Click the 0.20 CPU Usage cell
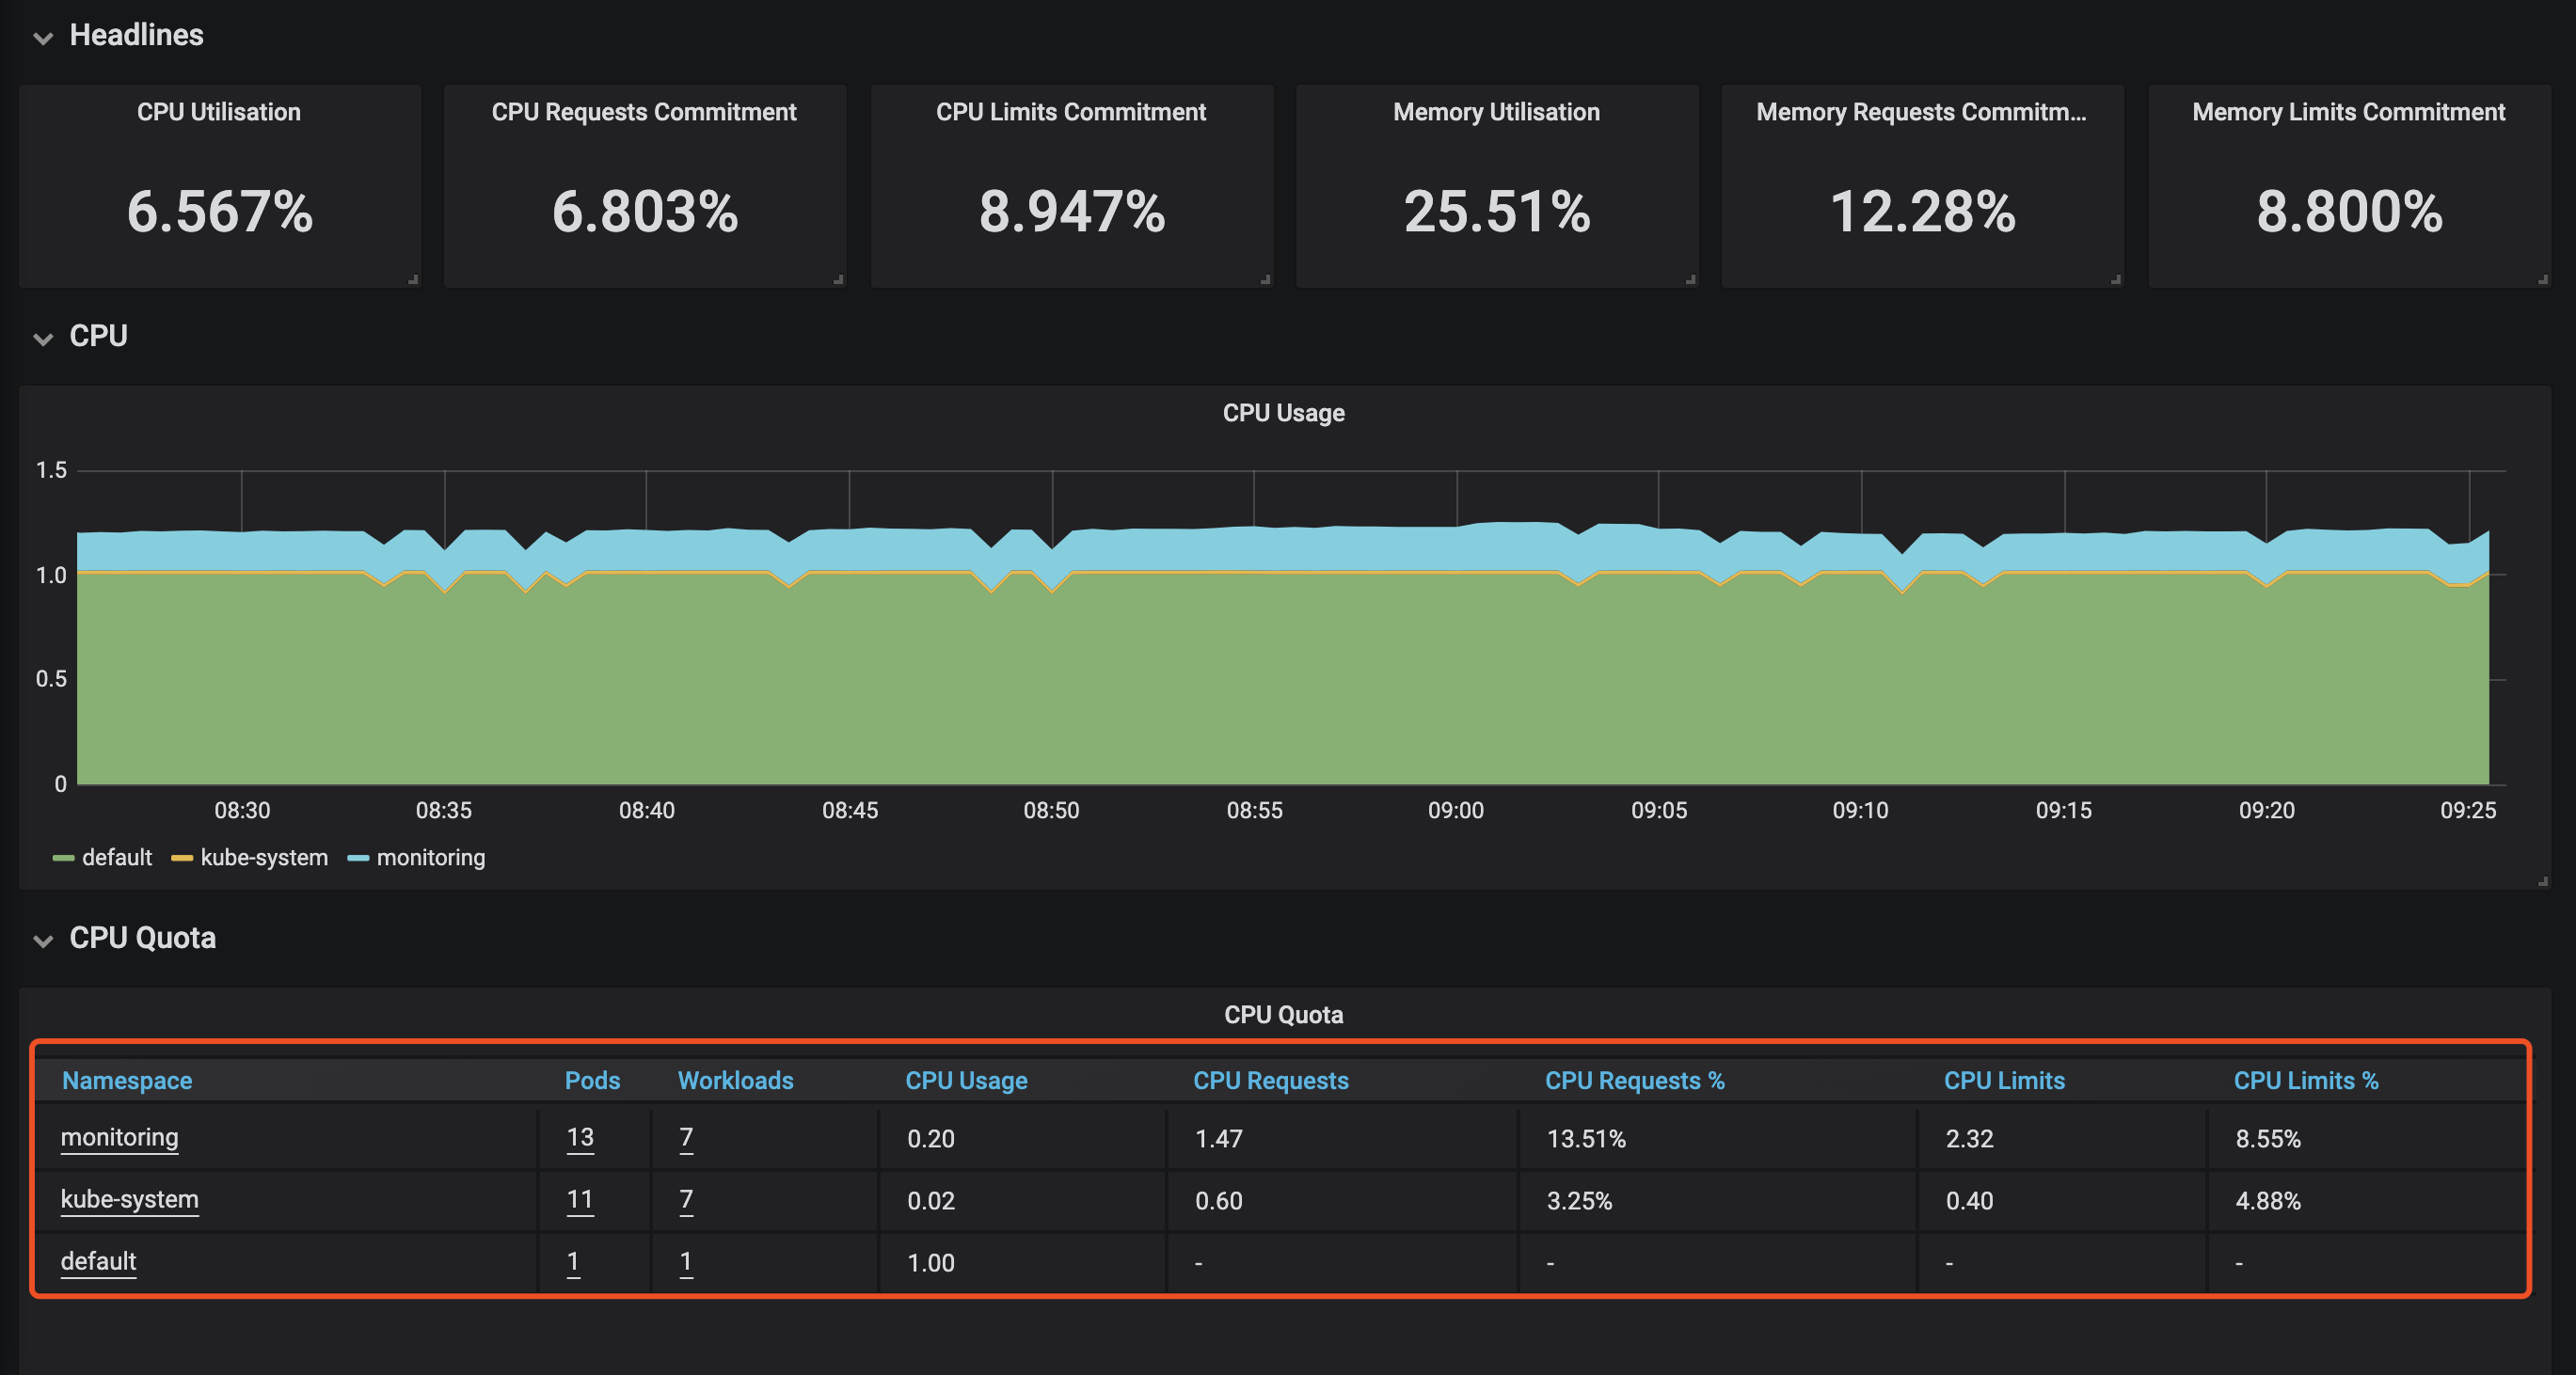The image size is (2576, 1375). coord(931,1139)
